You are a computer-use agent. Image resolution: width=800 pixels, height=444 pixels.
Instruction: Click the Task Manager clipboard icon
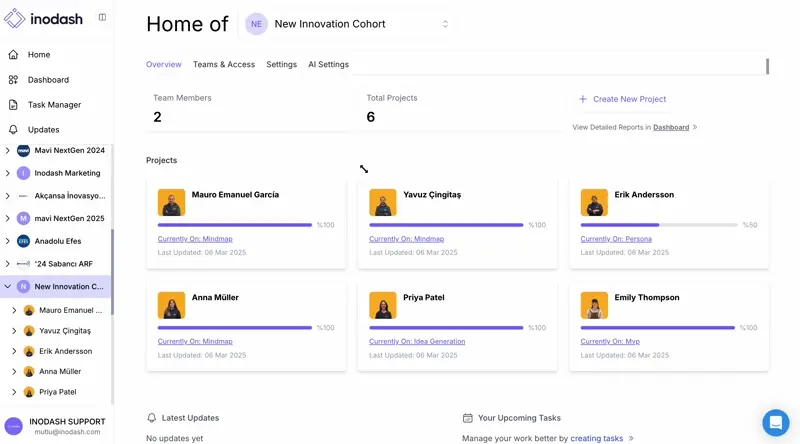pos(13,105)
